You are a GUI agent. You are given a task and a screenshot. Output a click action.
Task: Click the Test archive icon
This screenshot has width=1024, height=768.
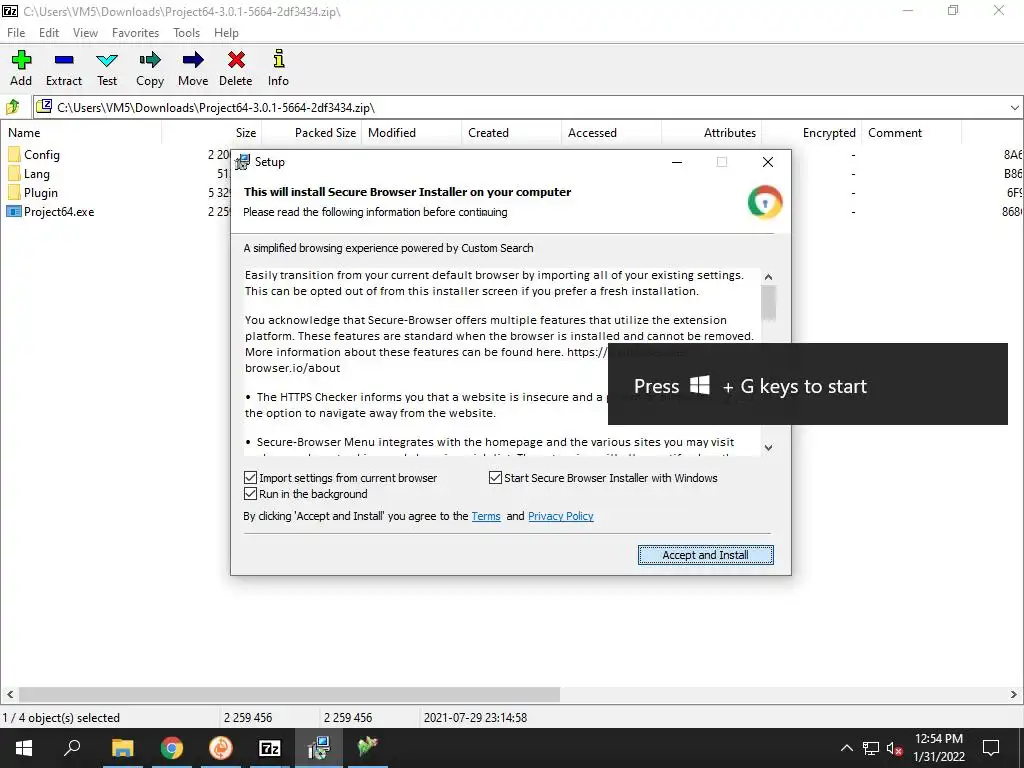[x=107, y=60]
